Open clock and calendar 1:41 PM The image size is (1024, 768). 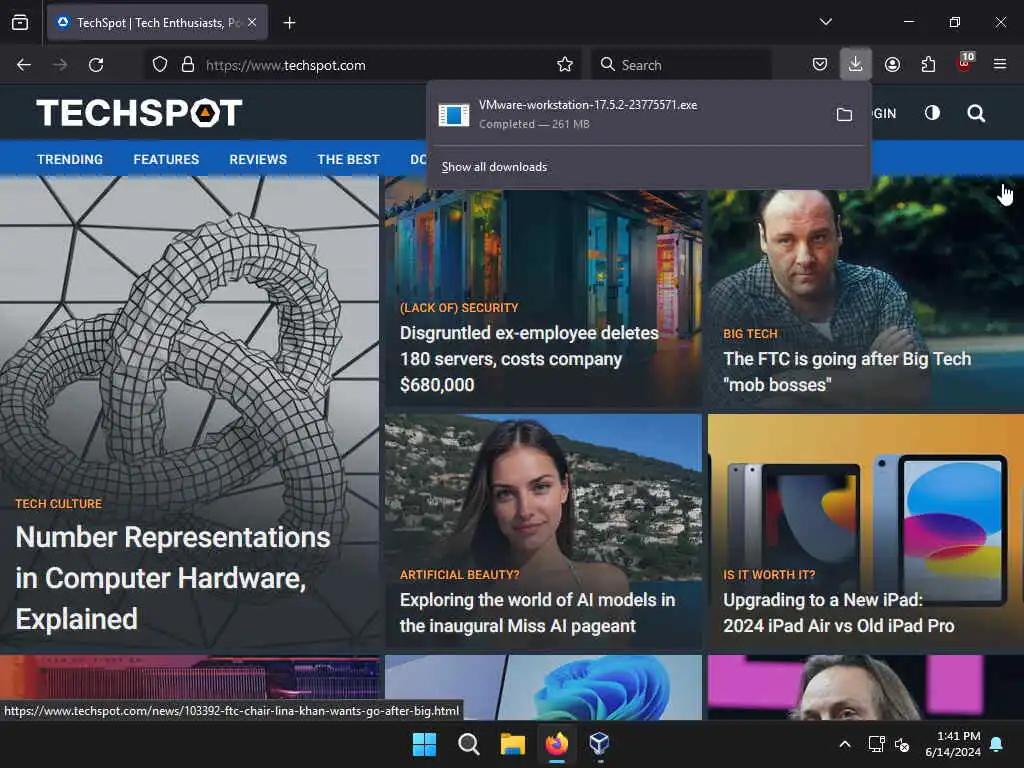pyautogui.click(x=953, y=744)
